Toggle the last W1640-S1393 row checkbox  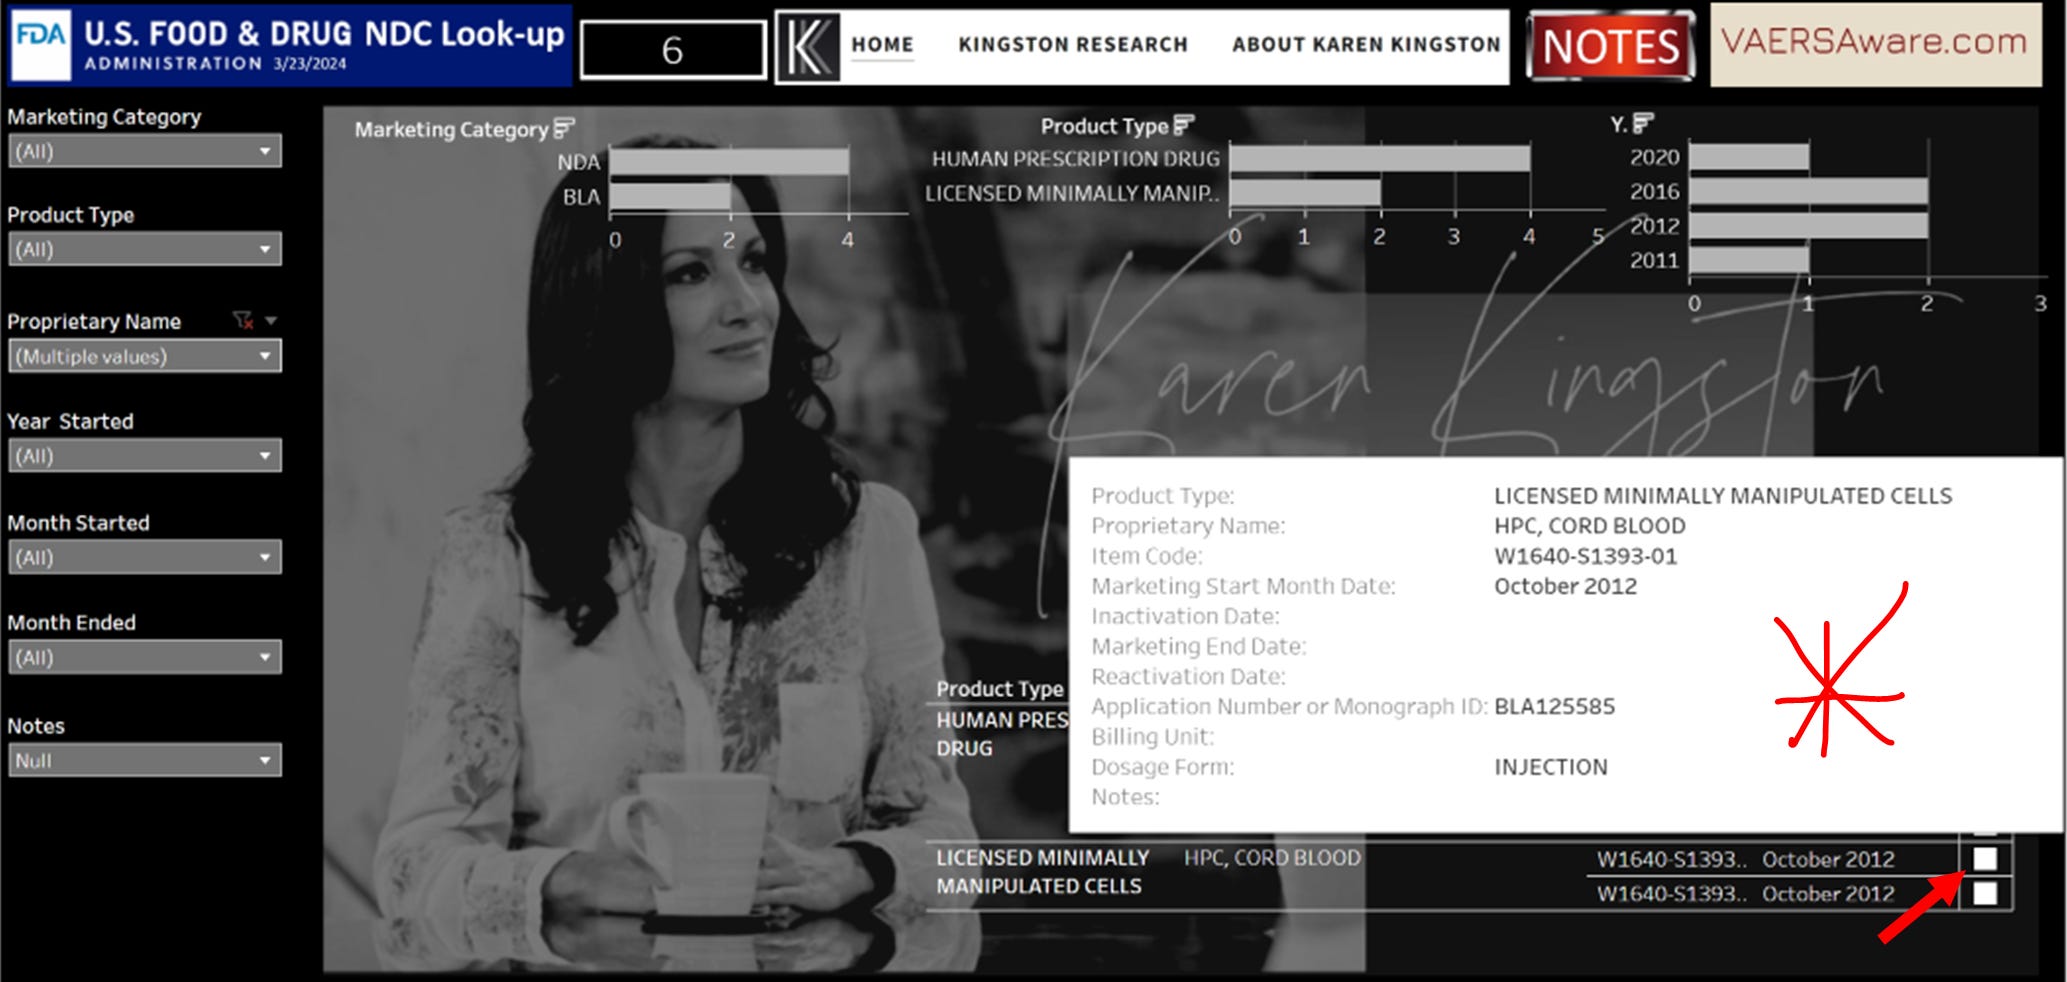(1985, 893)
